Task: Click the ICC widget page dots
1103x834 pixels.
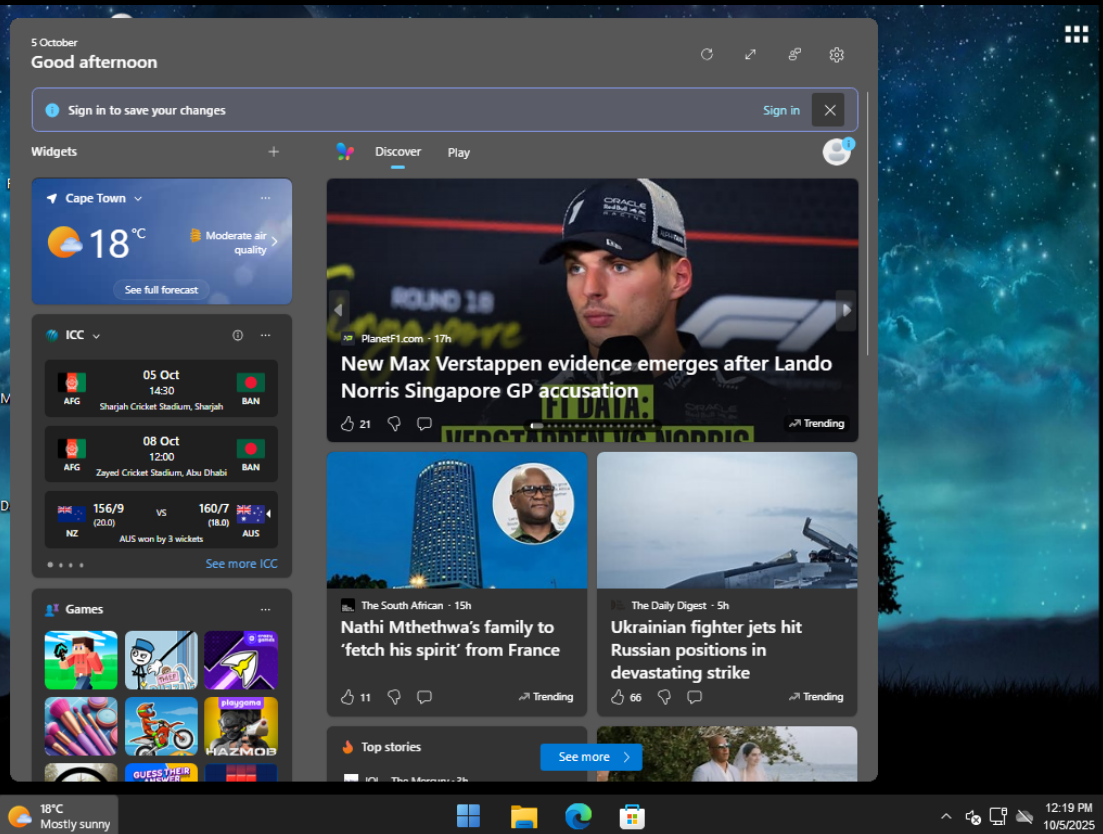Action: [x=65, y=565]
